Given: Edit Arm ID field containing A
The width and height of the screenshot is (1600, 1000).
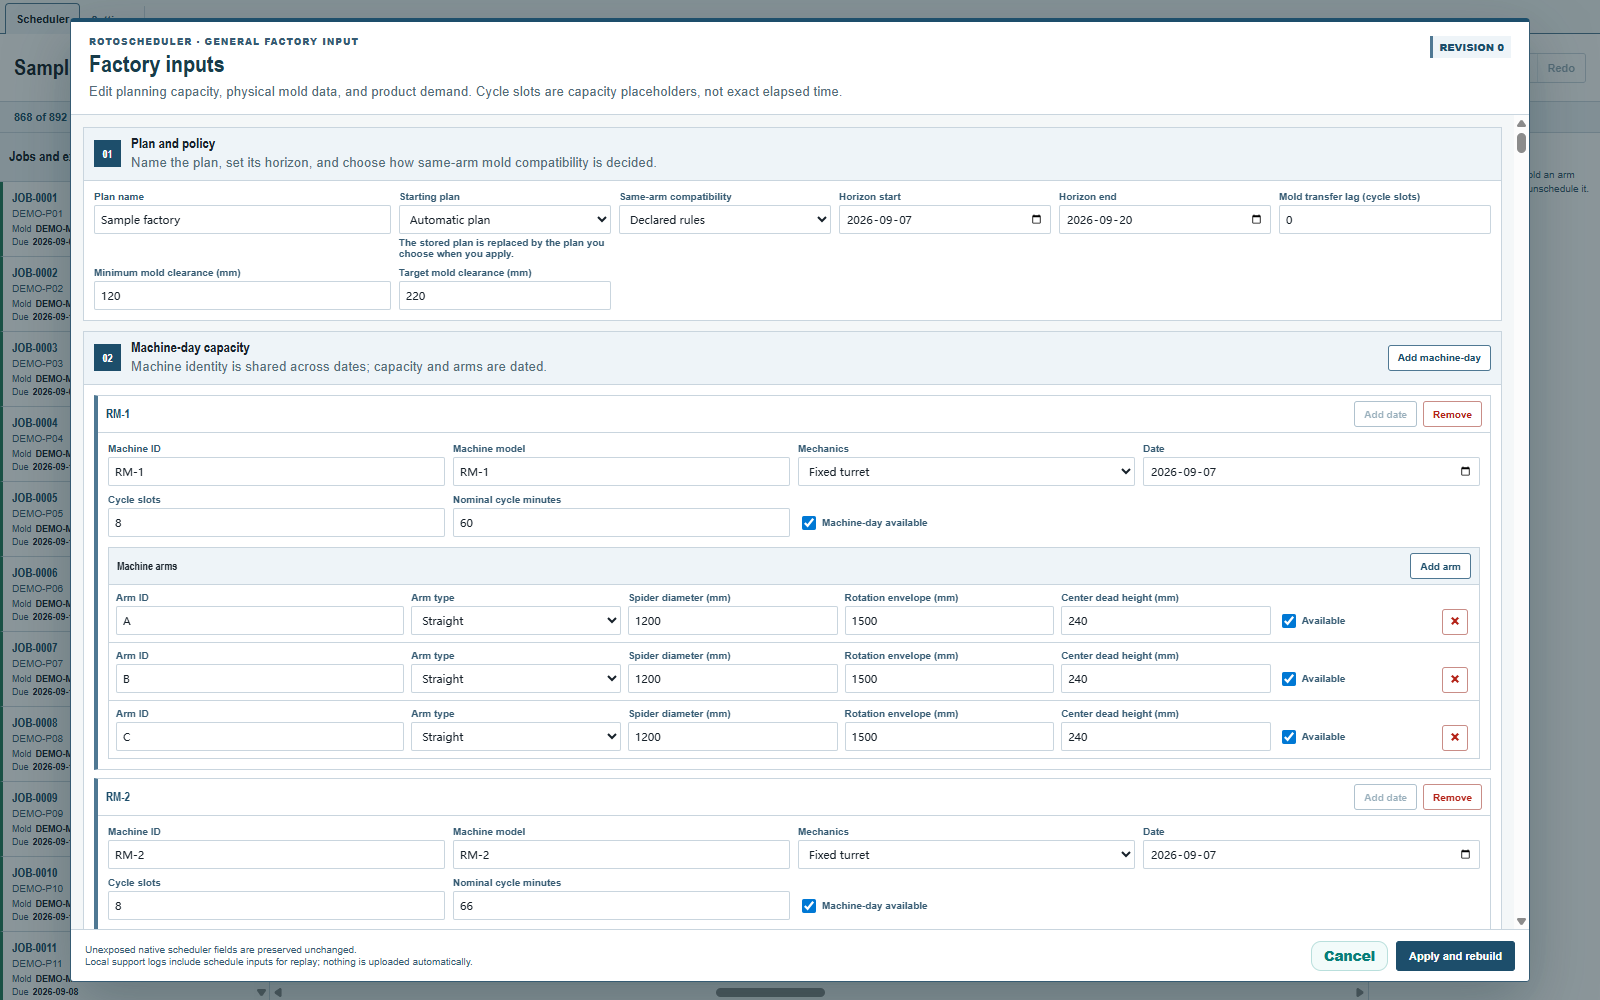Looking at the screenshot, I should pyautogui.click(x=260, y=621).
